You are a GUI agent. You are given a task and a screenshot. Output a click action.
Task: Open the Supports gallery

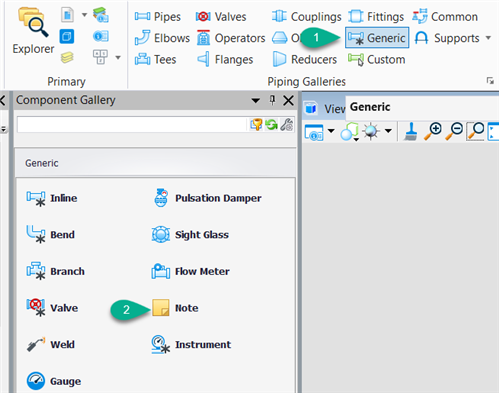point(447,38)
